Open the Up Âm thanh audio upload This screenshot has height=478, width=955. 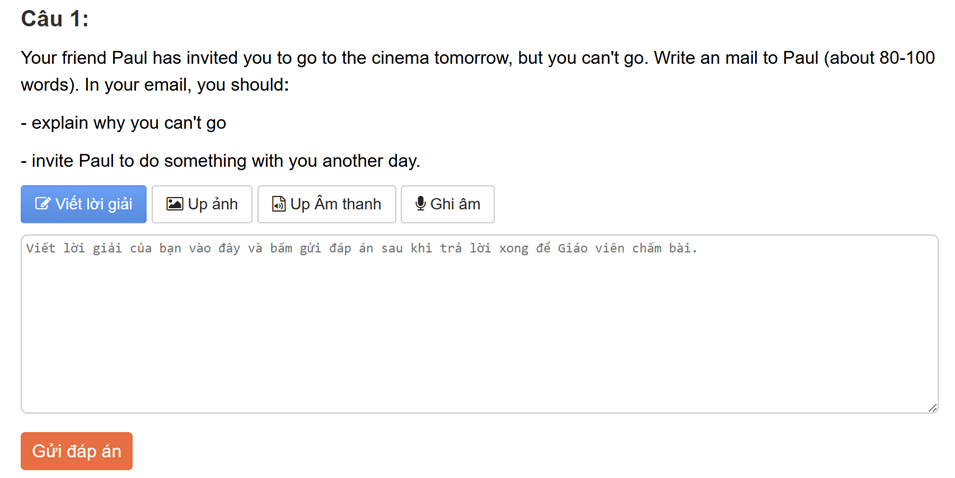click(x=326, y=204)
